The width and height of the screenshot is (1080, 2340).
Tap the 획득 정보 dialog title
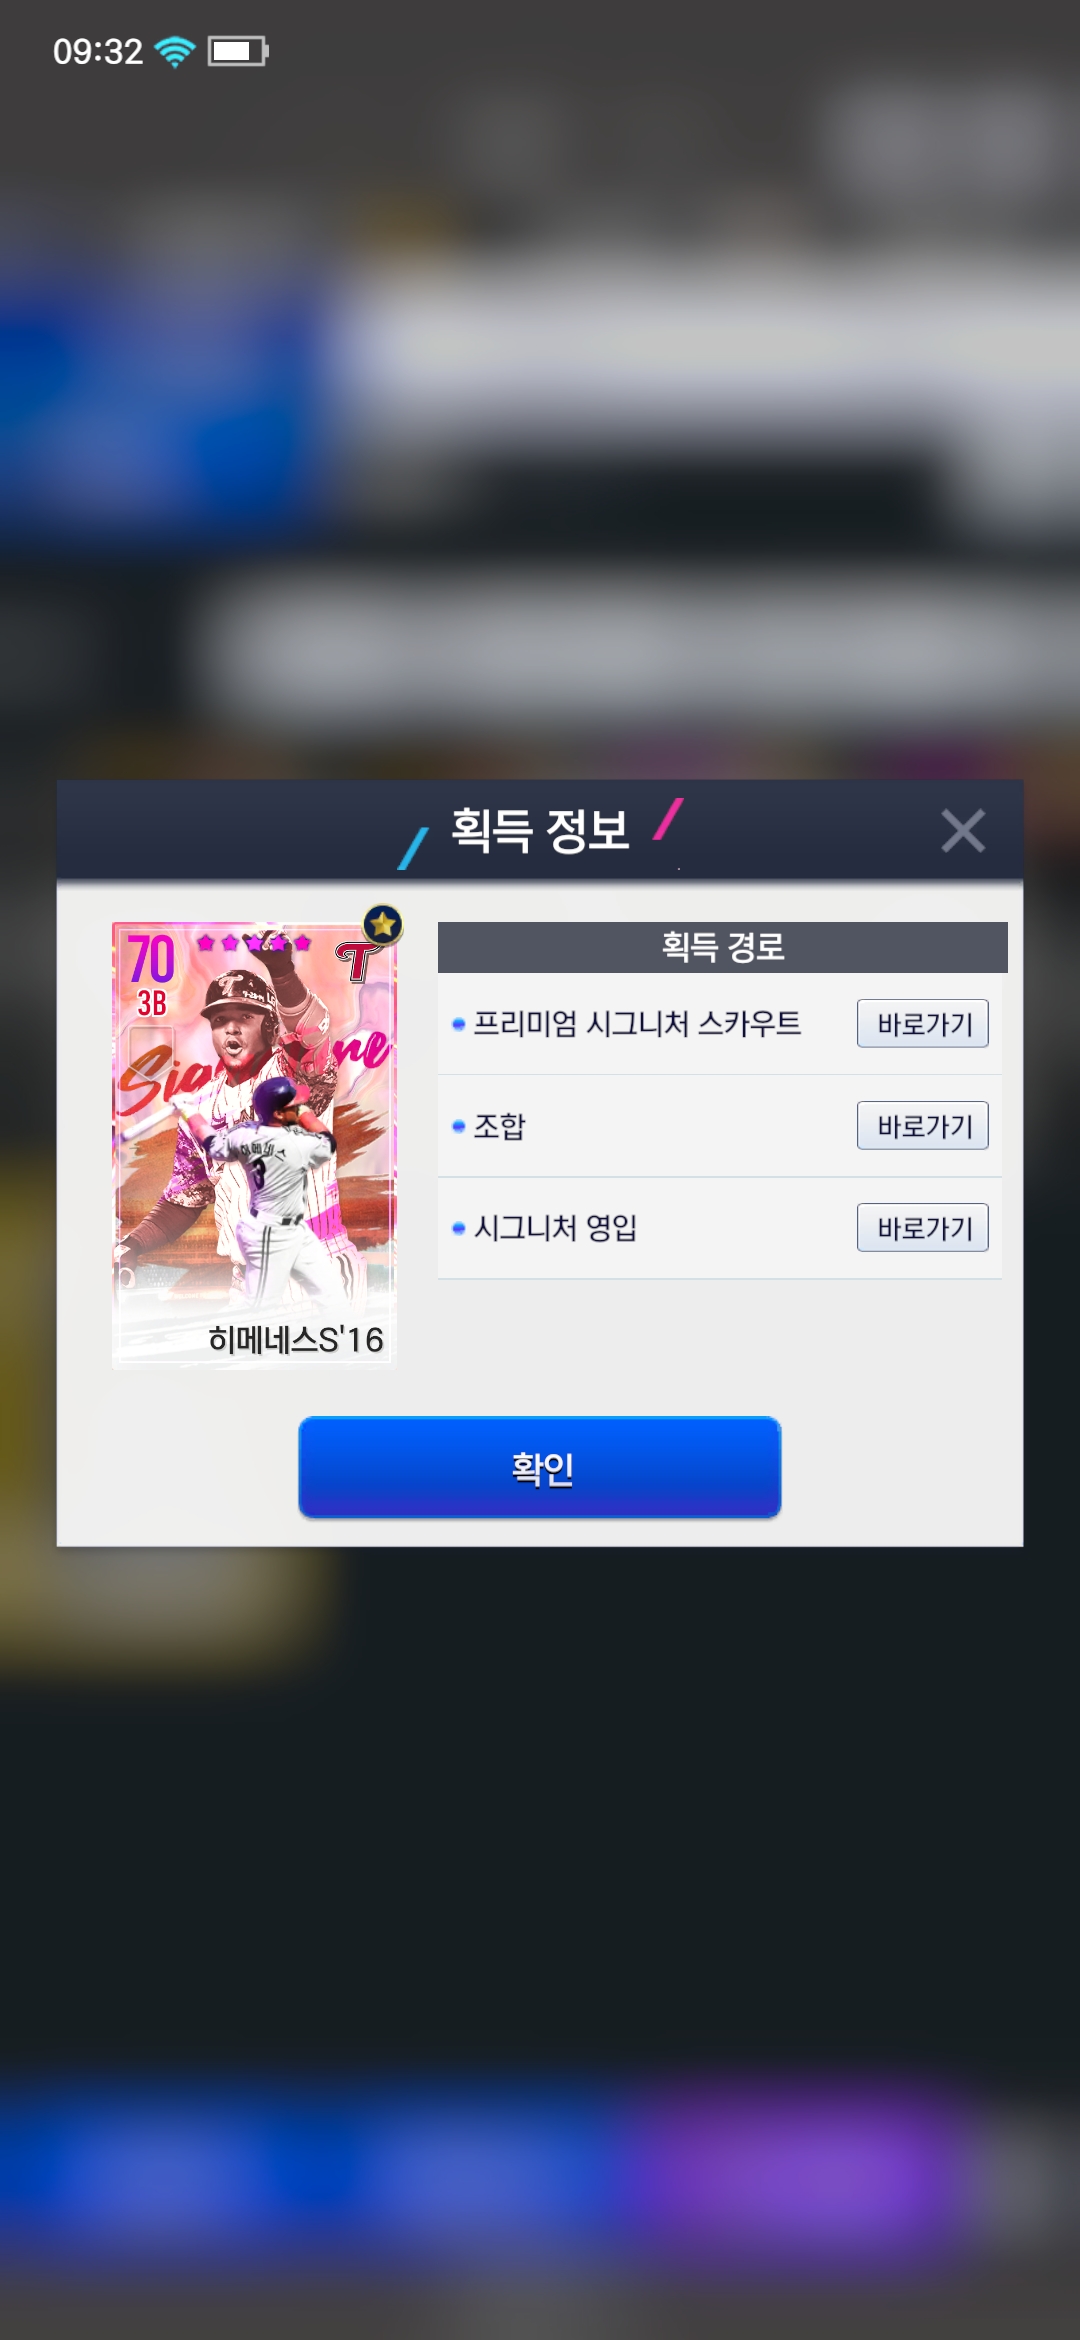540,830
